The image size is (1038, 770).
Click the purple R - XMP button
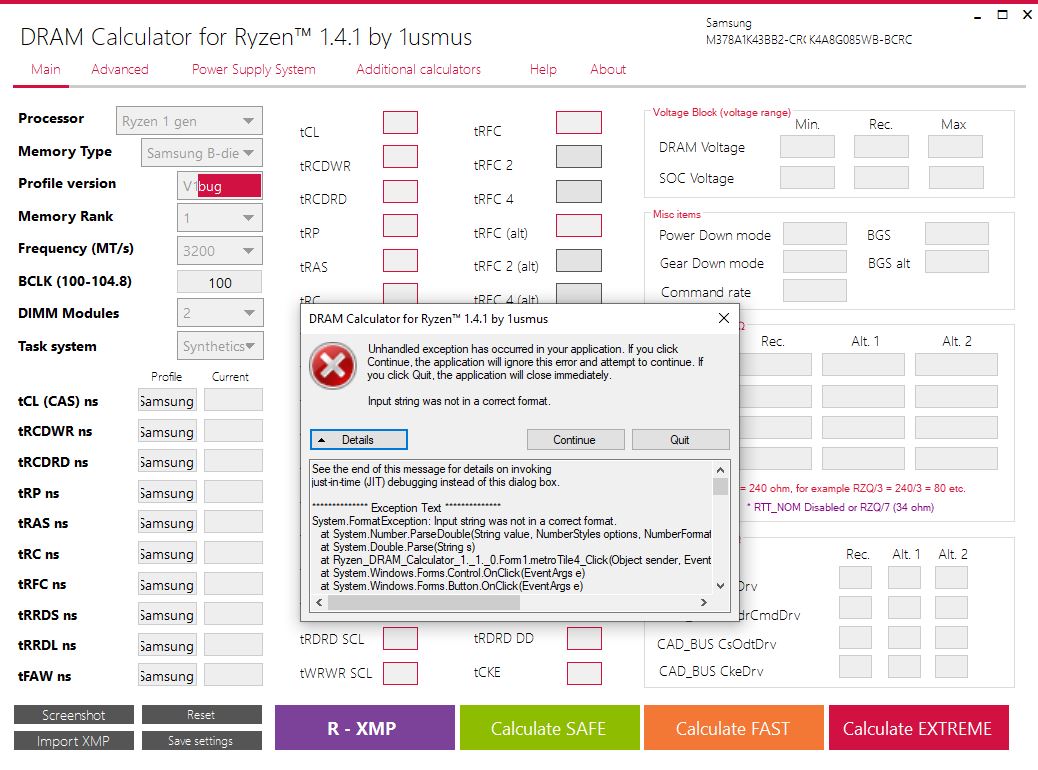pyautogui.click(x=364, y=728)
